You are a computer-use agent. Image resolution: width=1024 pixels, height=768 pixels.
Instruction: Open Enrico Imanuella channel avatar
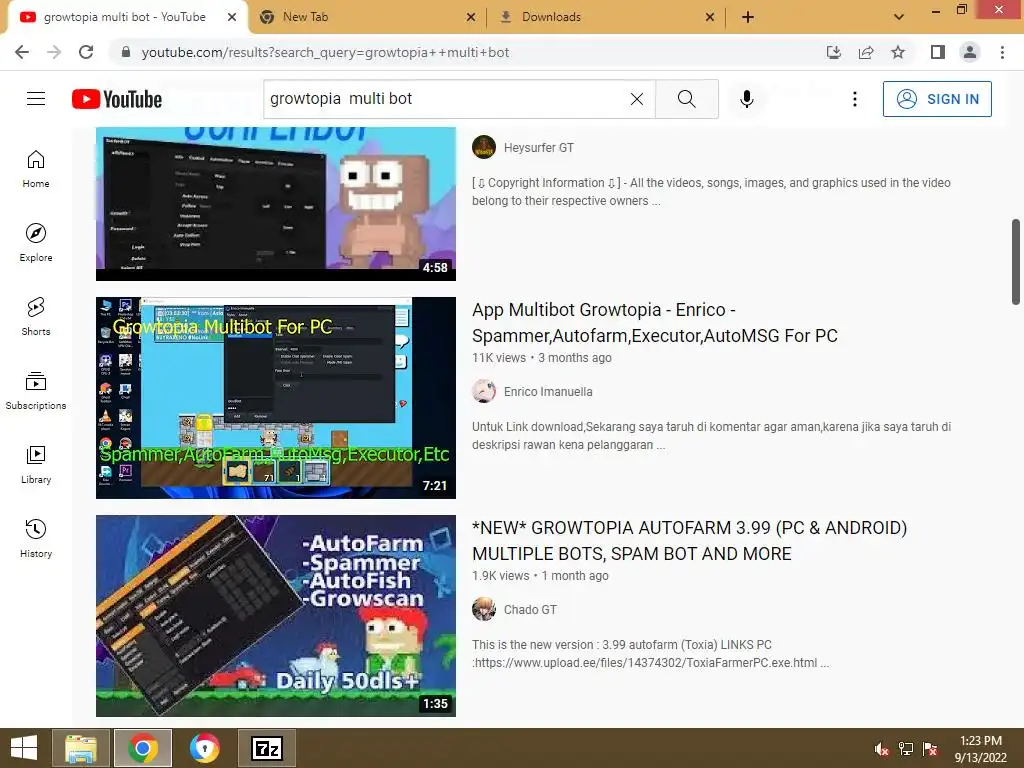(484, 391)
